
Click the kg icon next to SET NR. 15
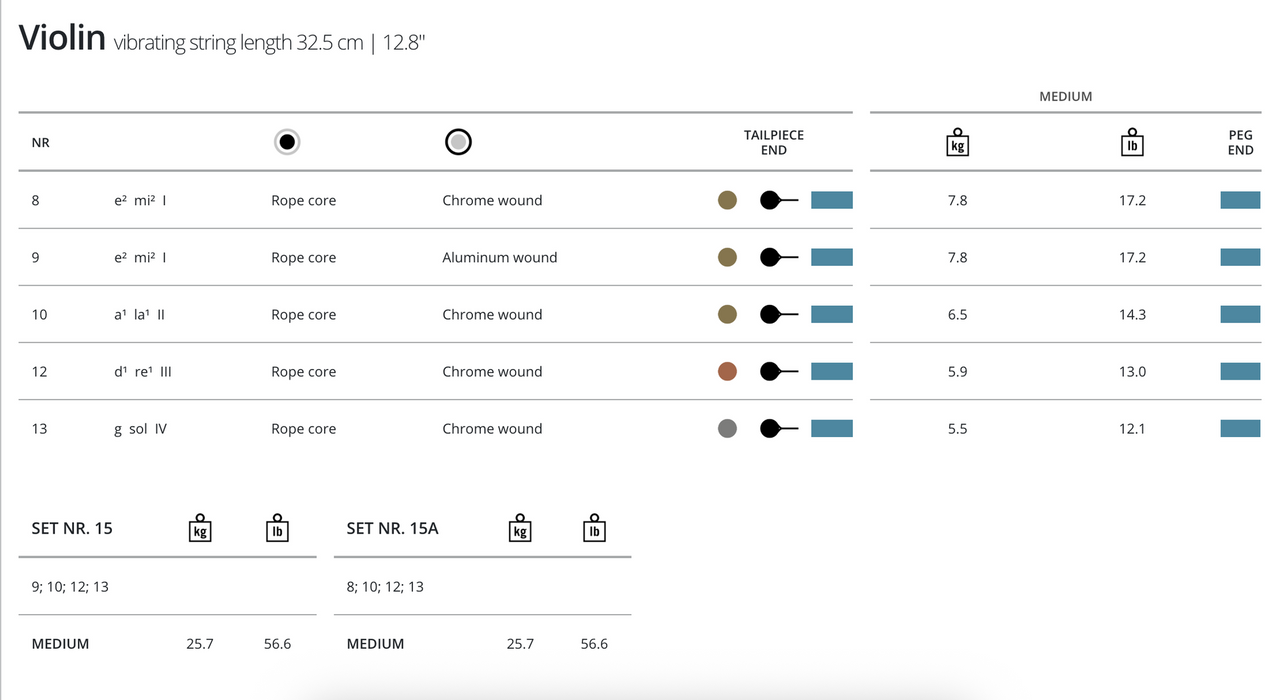point(200,528)
